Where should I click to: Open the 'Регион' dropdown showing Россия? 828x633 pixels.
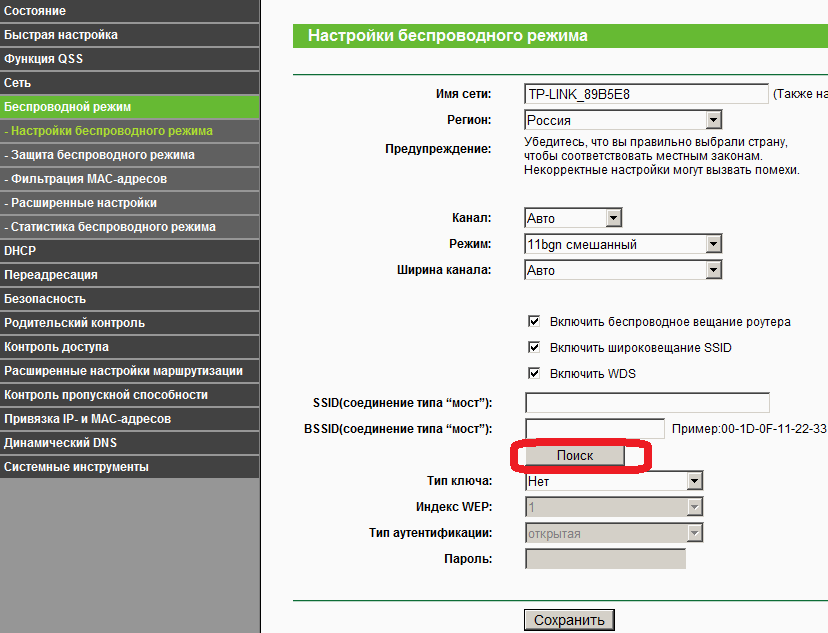tap(622, 120)
